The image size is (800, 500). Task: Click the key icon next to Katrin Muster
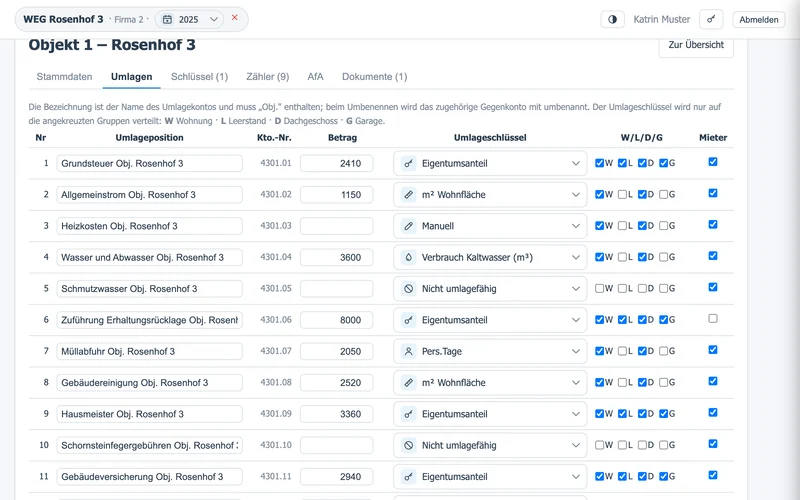[711, 19]
